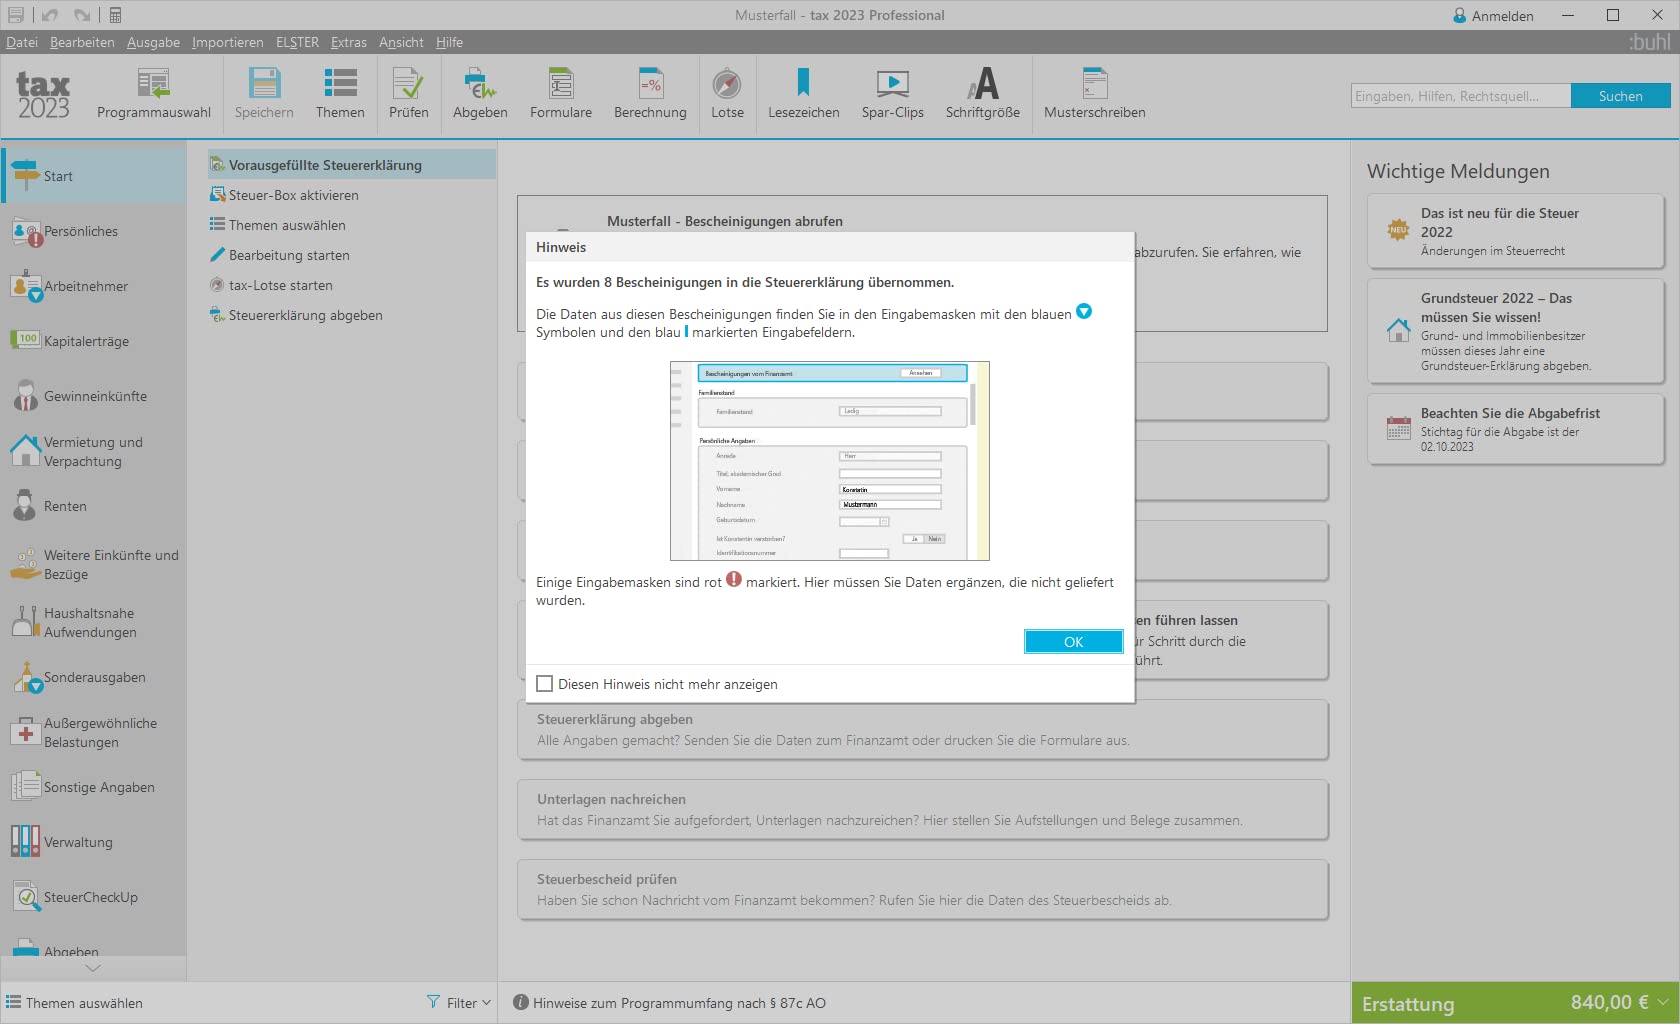
Task: Open the Bearbeiten menu
Action: click(x=82, y=42)
